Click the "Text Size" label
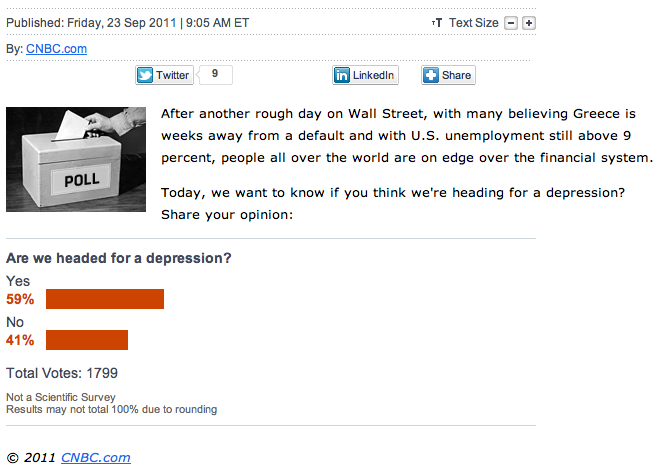Screen dimensions: 670x472 473,23
